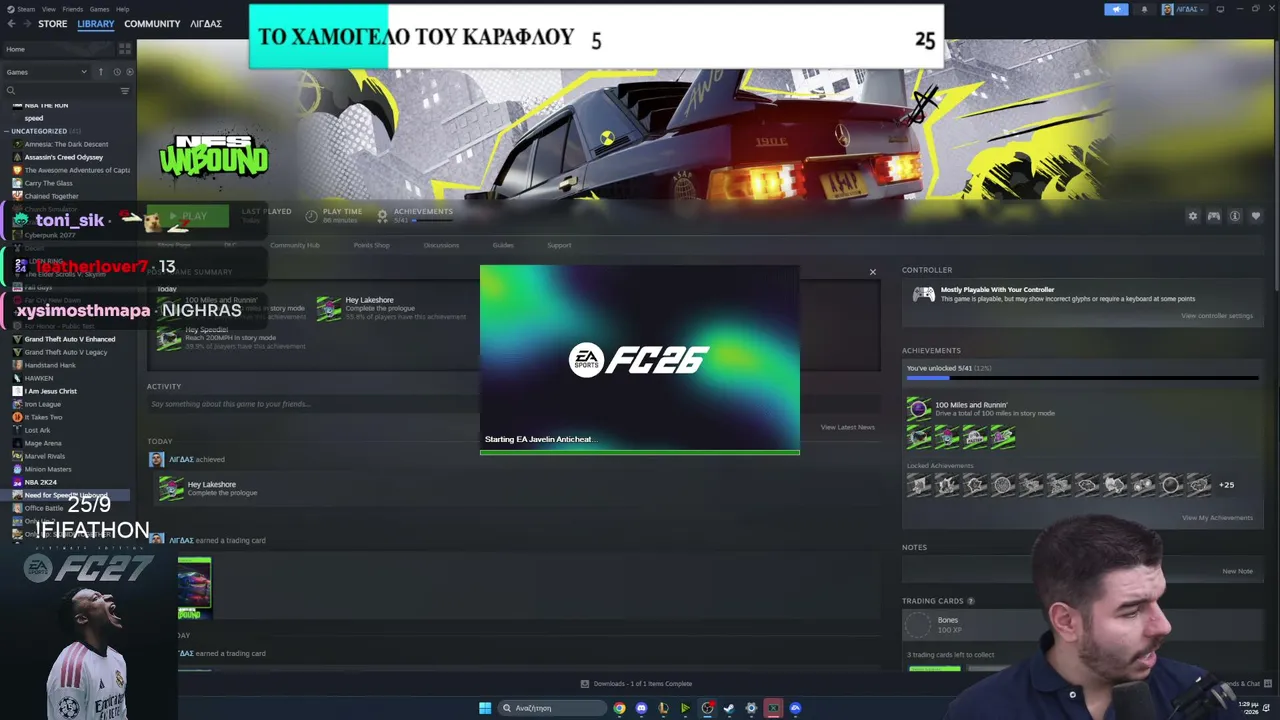Select Grand Theft Auto V Enhanced
The height and width of the screenshot is (720, 1280).
point(70,339)
